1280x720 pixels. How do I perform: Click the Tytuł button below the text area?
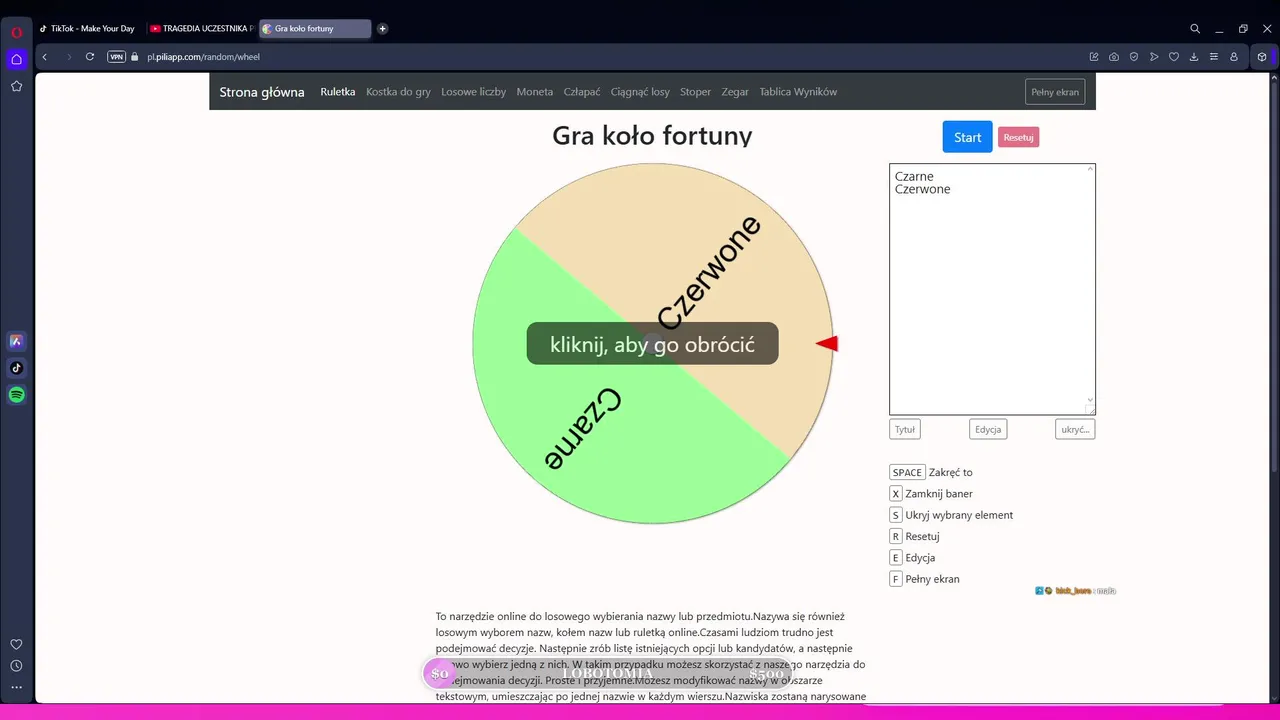click(905, 429)
